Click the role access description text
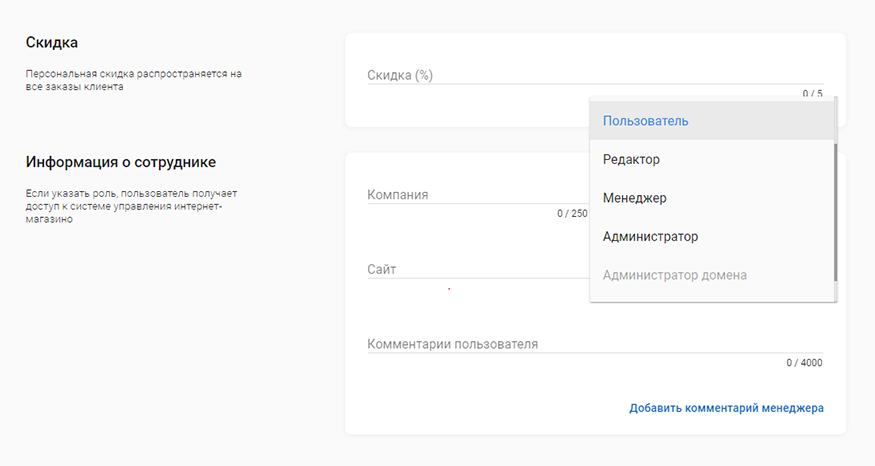 tap(131, 206)
